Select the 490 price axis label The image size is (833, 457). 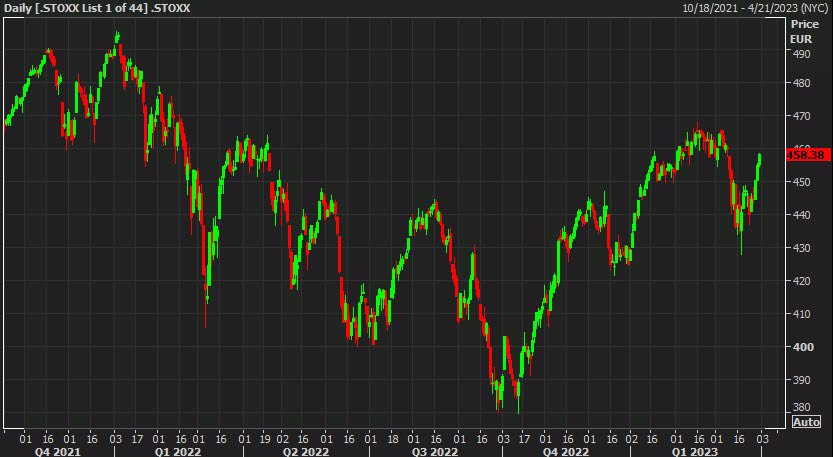pyautogui.click(x=801, y=54)
